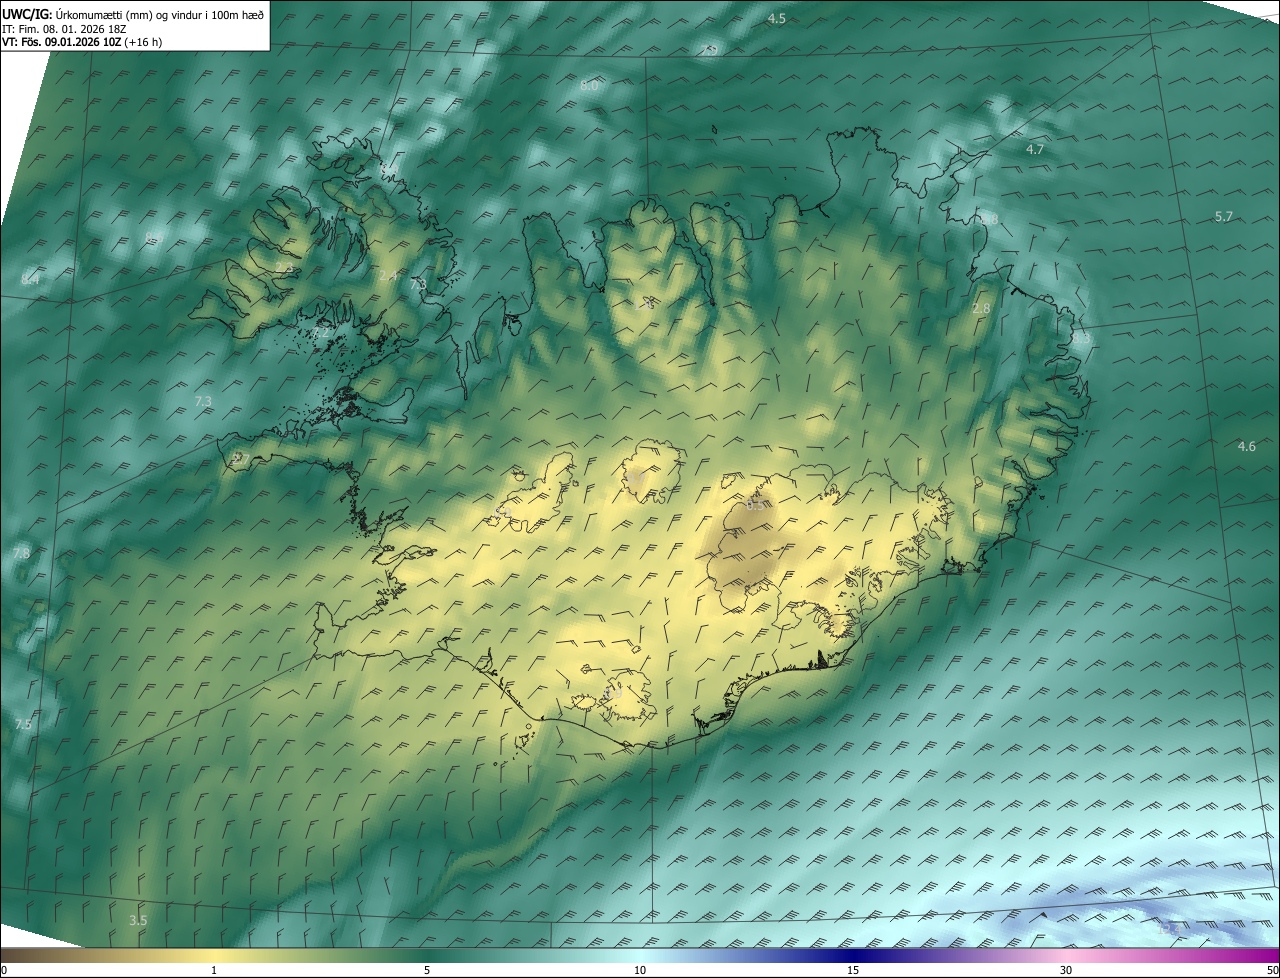1280x978 pixels.
Task: Pick the pale yellow colour above the 1 label
Action: pyautogui.click(x=214, y=956)
